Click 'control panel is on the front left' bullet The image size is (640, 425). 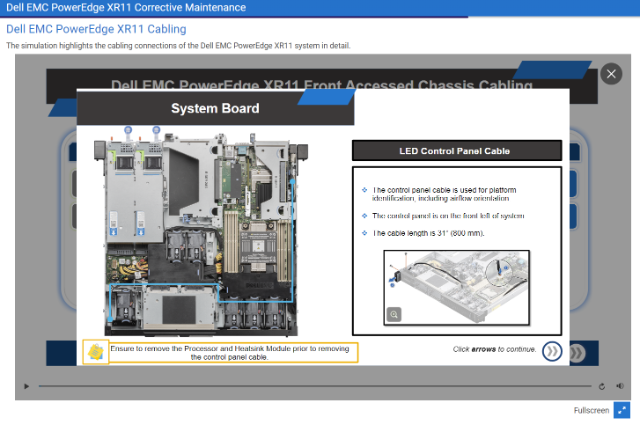point(448,216)
